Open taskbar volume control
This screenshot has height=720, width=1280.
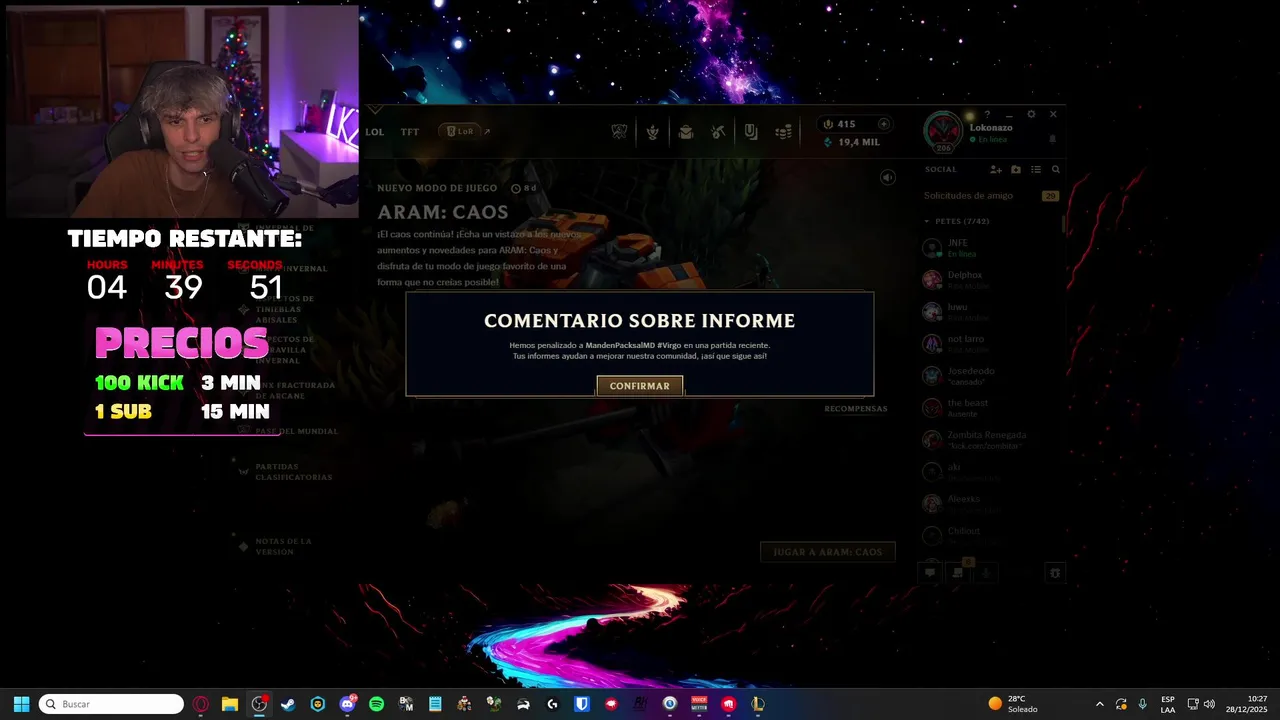point(1209,704)
